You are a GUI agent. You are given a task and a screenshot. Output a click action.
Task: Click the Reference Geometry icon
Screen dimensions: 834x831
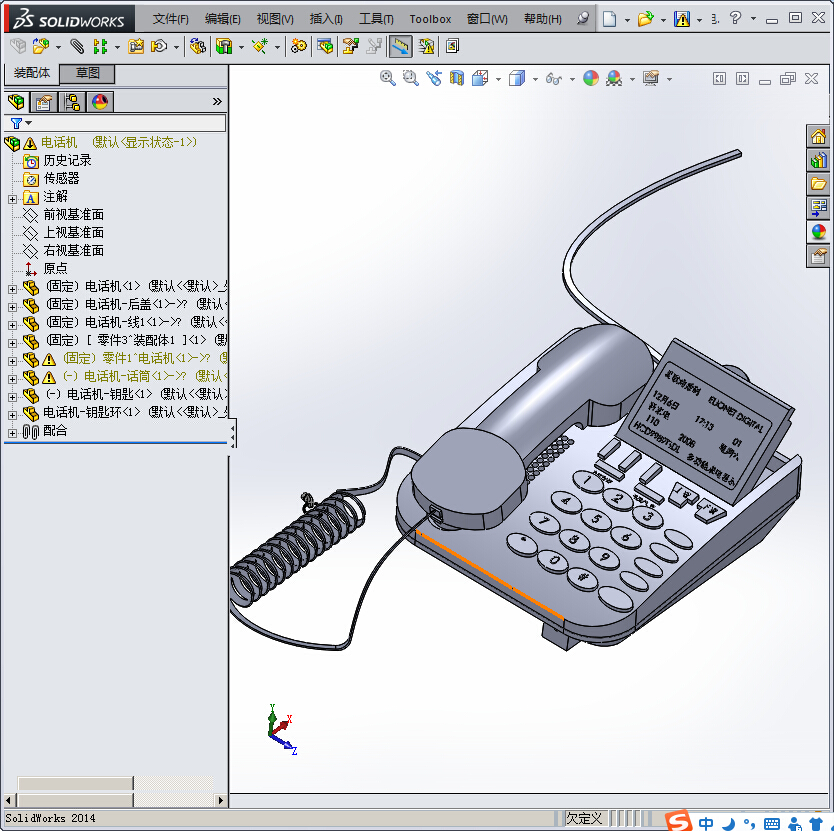260,46
